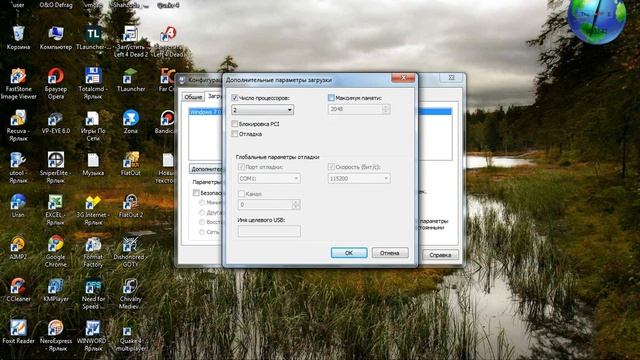This screenshot has height=360, width=640.
Task: Launch the Zona desktop shortcut
Action: point(131,122)
